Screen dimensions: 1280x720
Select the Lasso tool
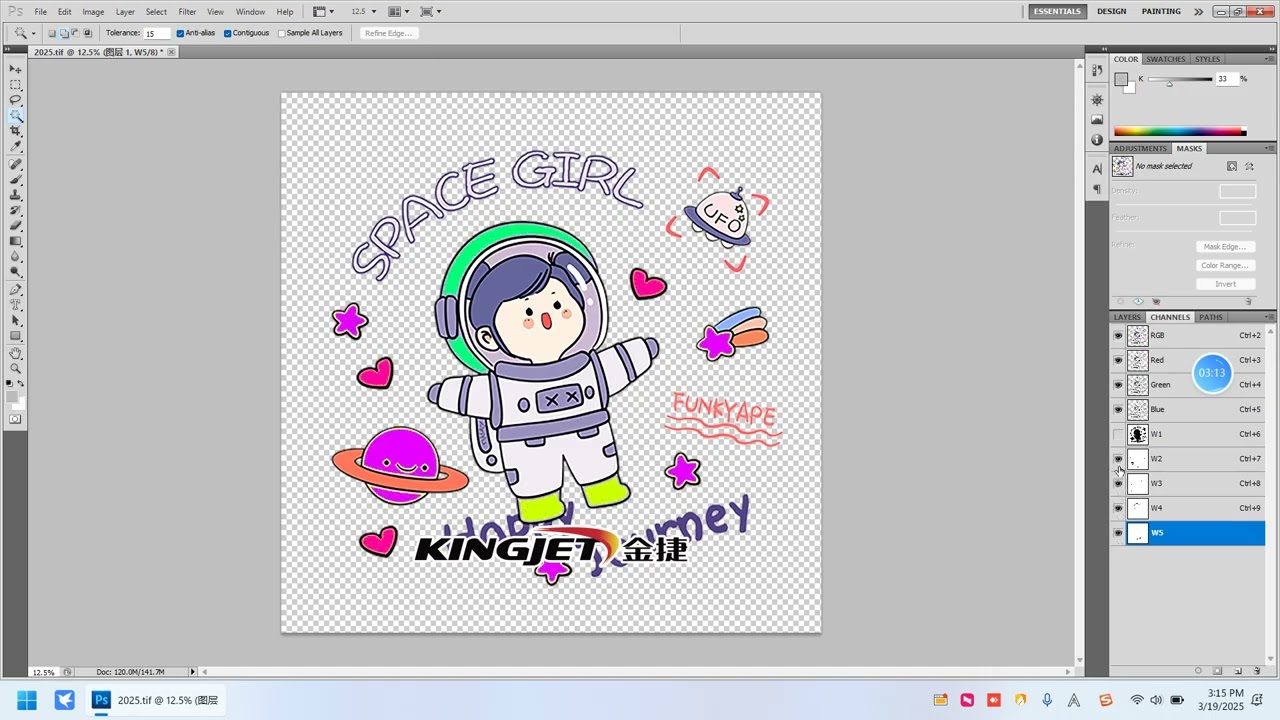(x=15, y=100)
